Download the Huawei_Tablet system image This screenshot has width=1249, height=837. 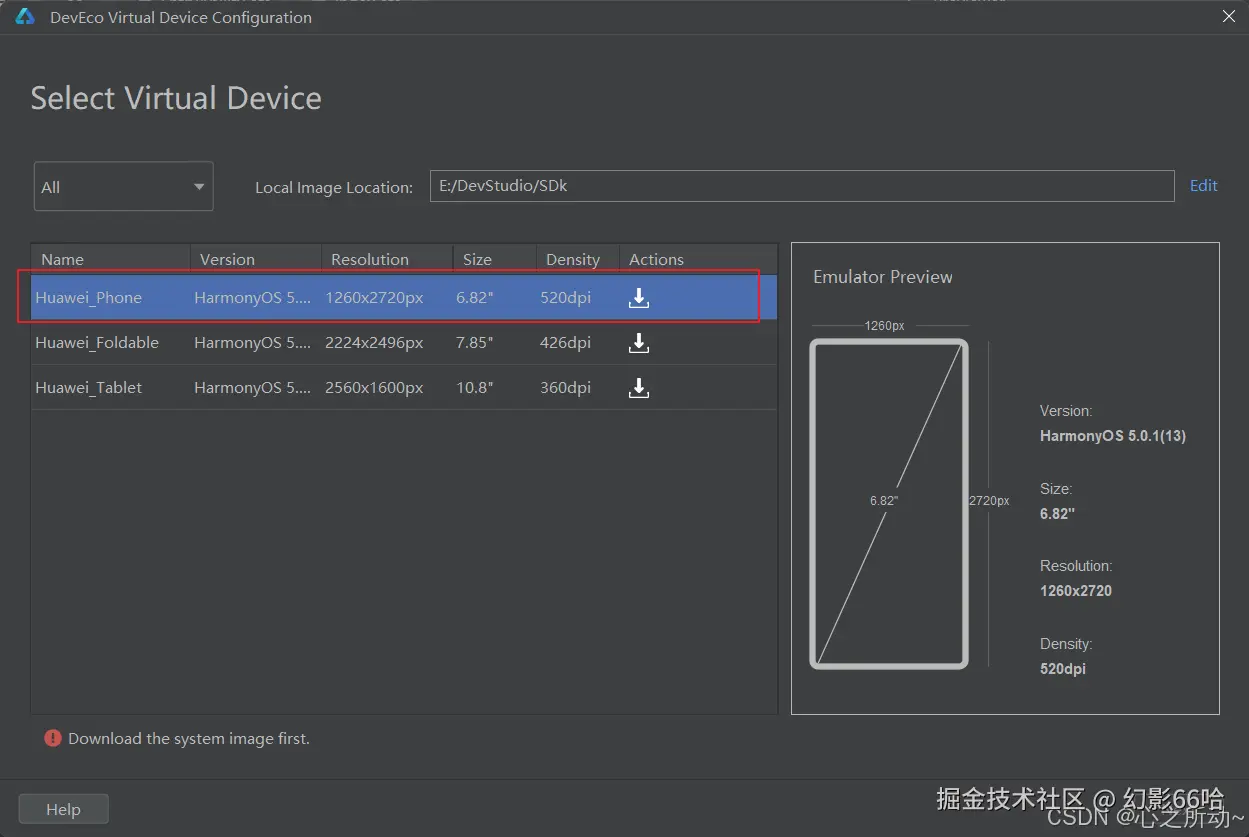coord(639,388)
